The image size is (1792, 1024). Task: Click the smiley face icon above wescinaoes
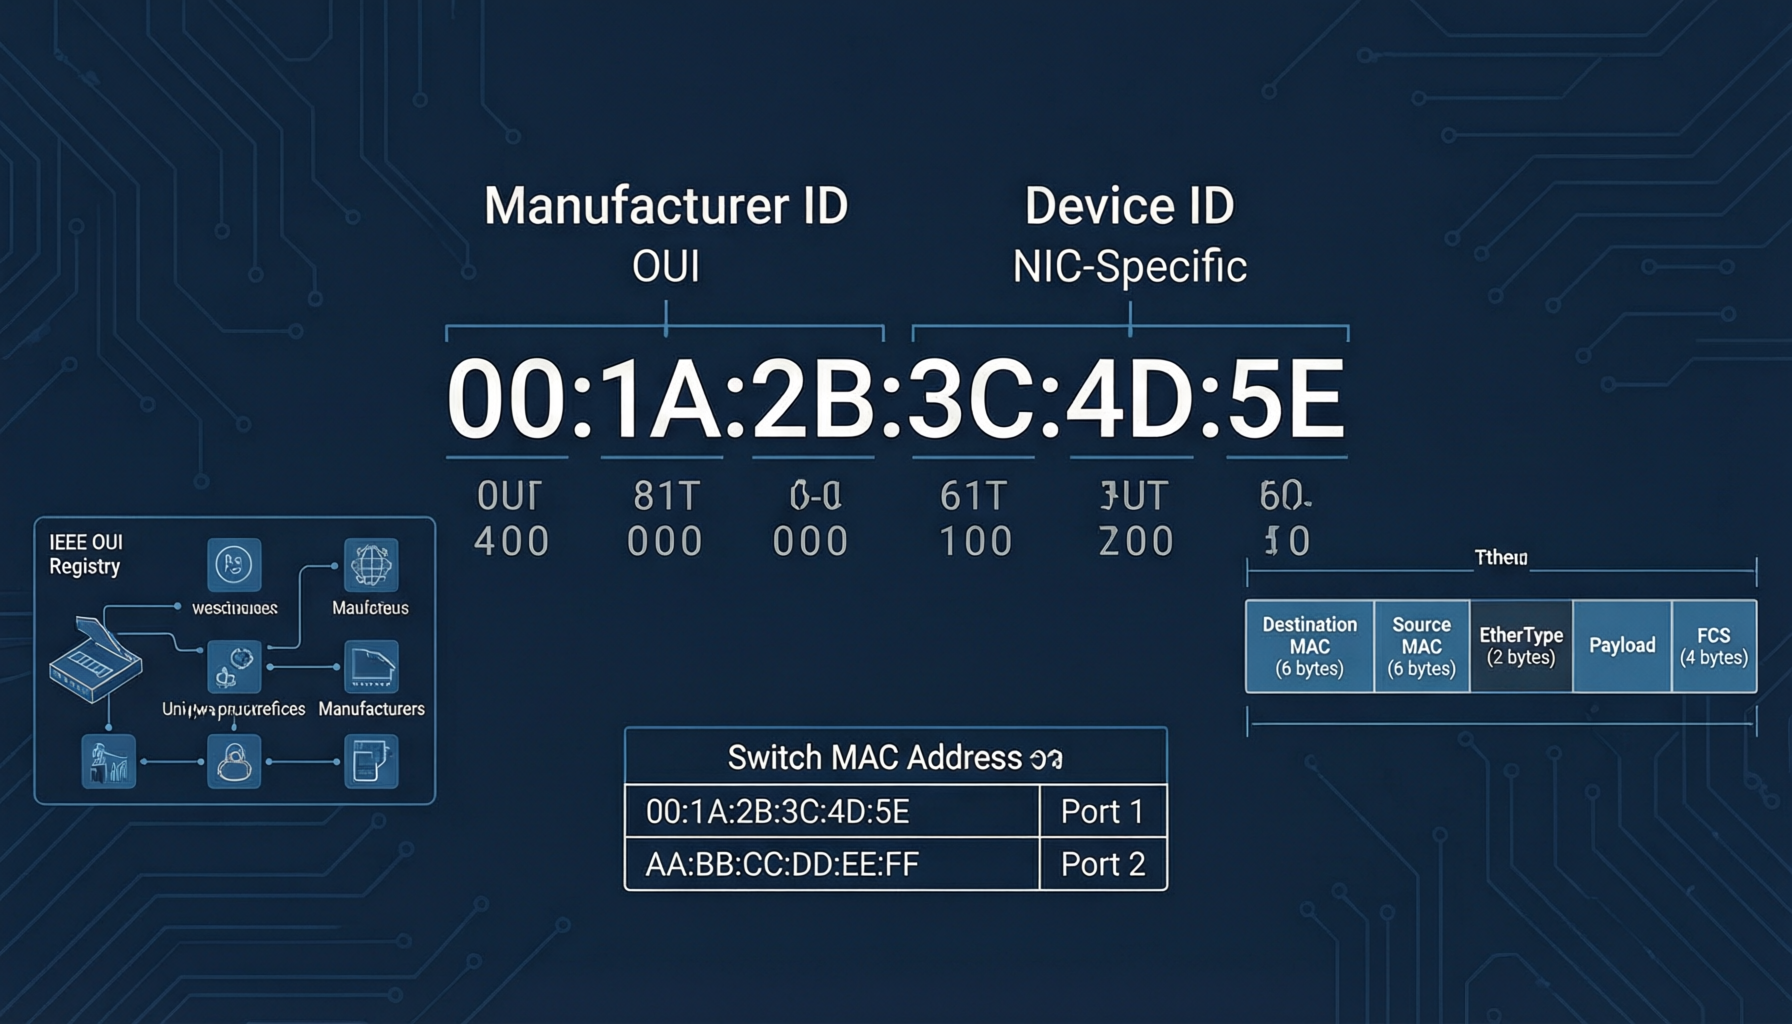pyautogui.click(x=234, y=565)
